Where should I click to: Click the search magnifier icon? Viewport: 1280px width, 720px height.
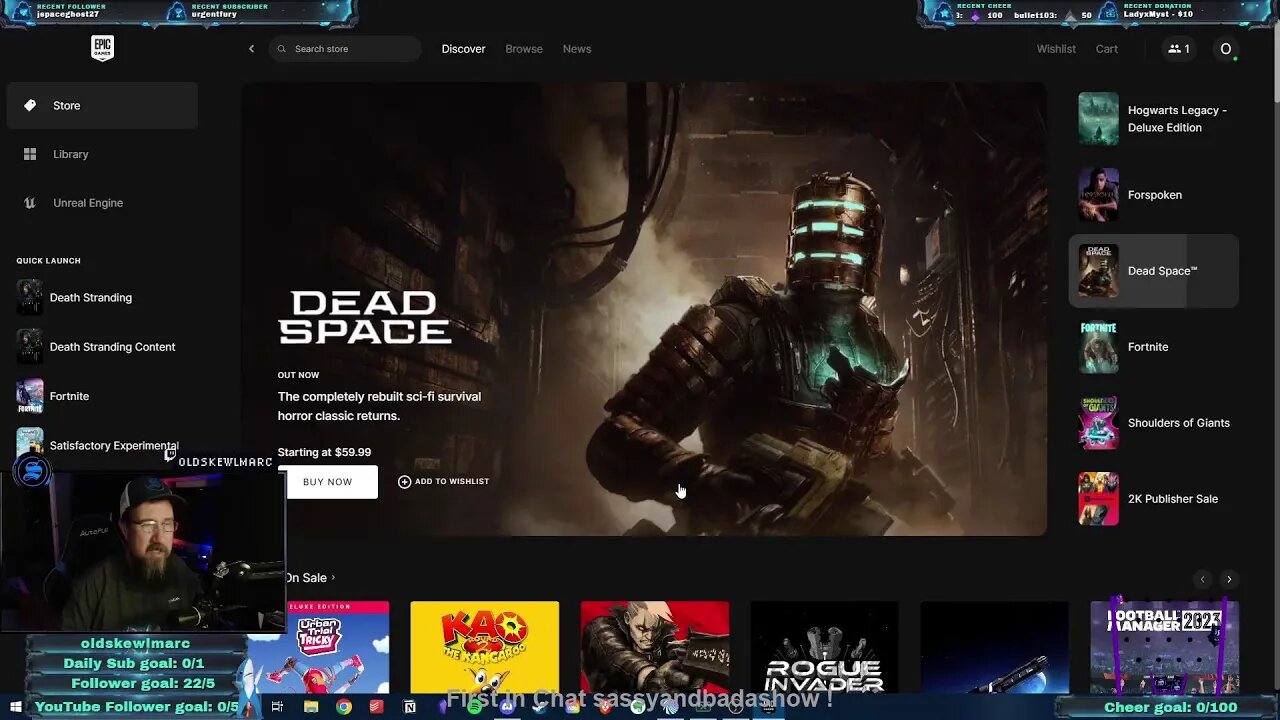[x=282, y=49]
